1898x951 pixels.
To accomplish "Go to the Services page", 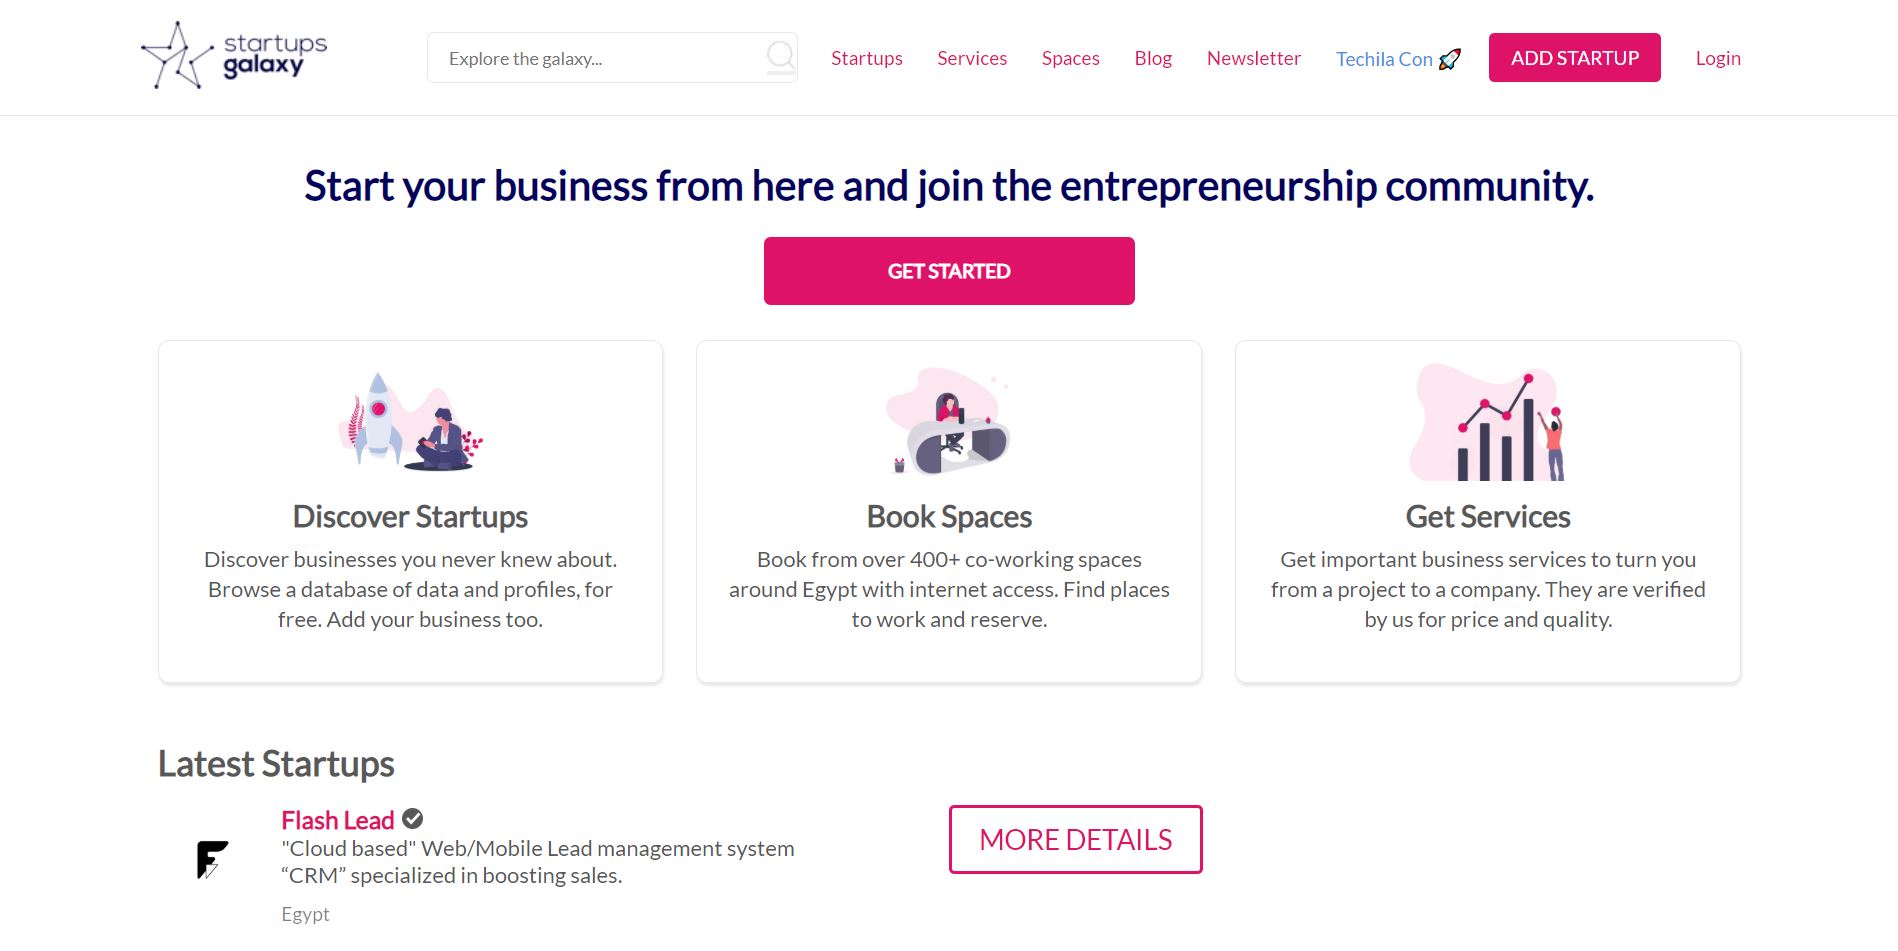I will (971, 58).
